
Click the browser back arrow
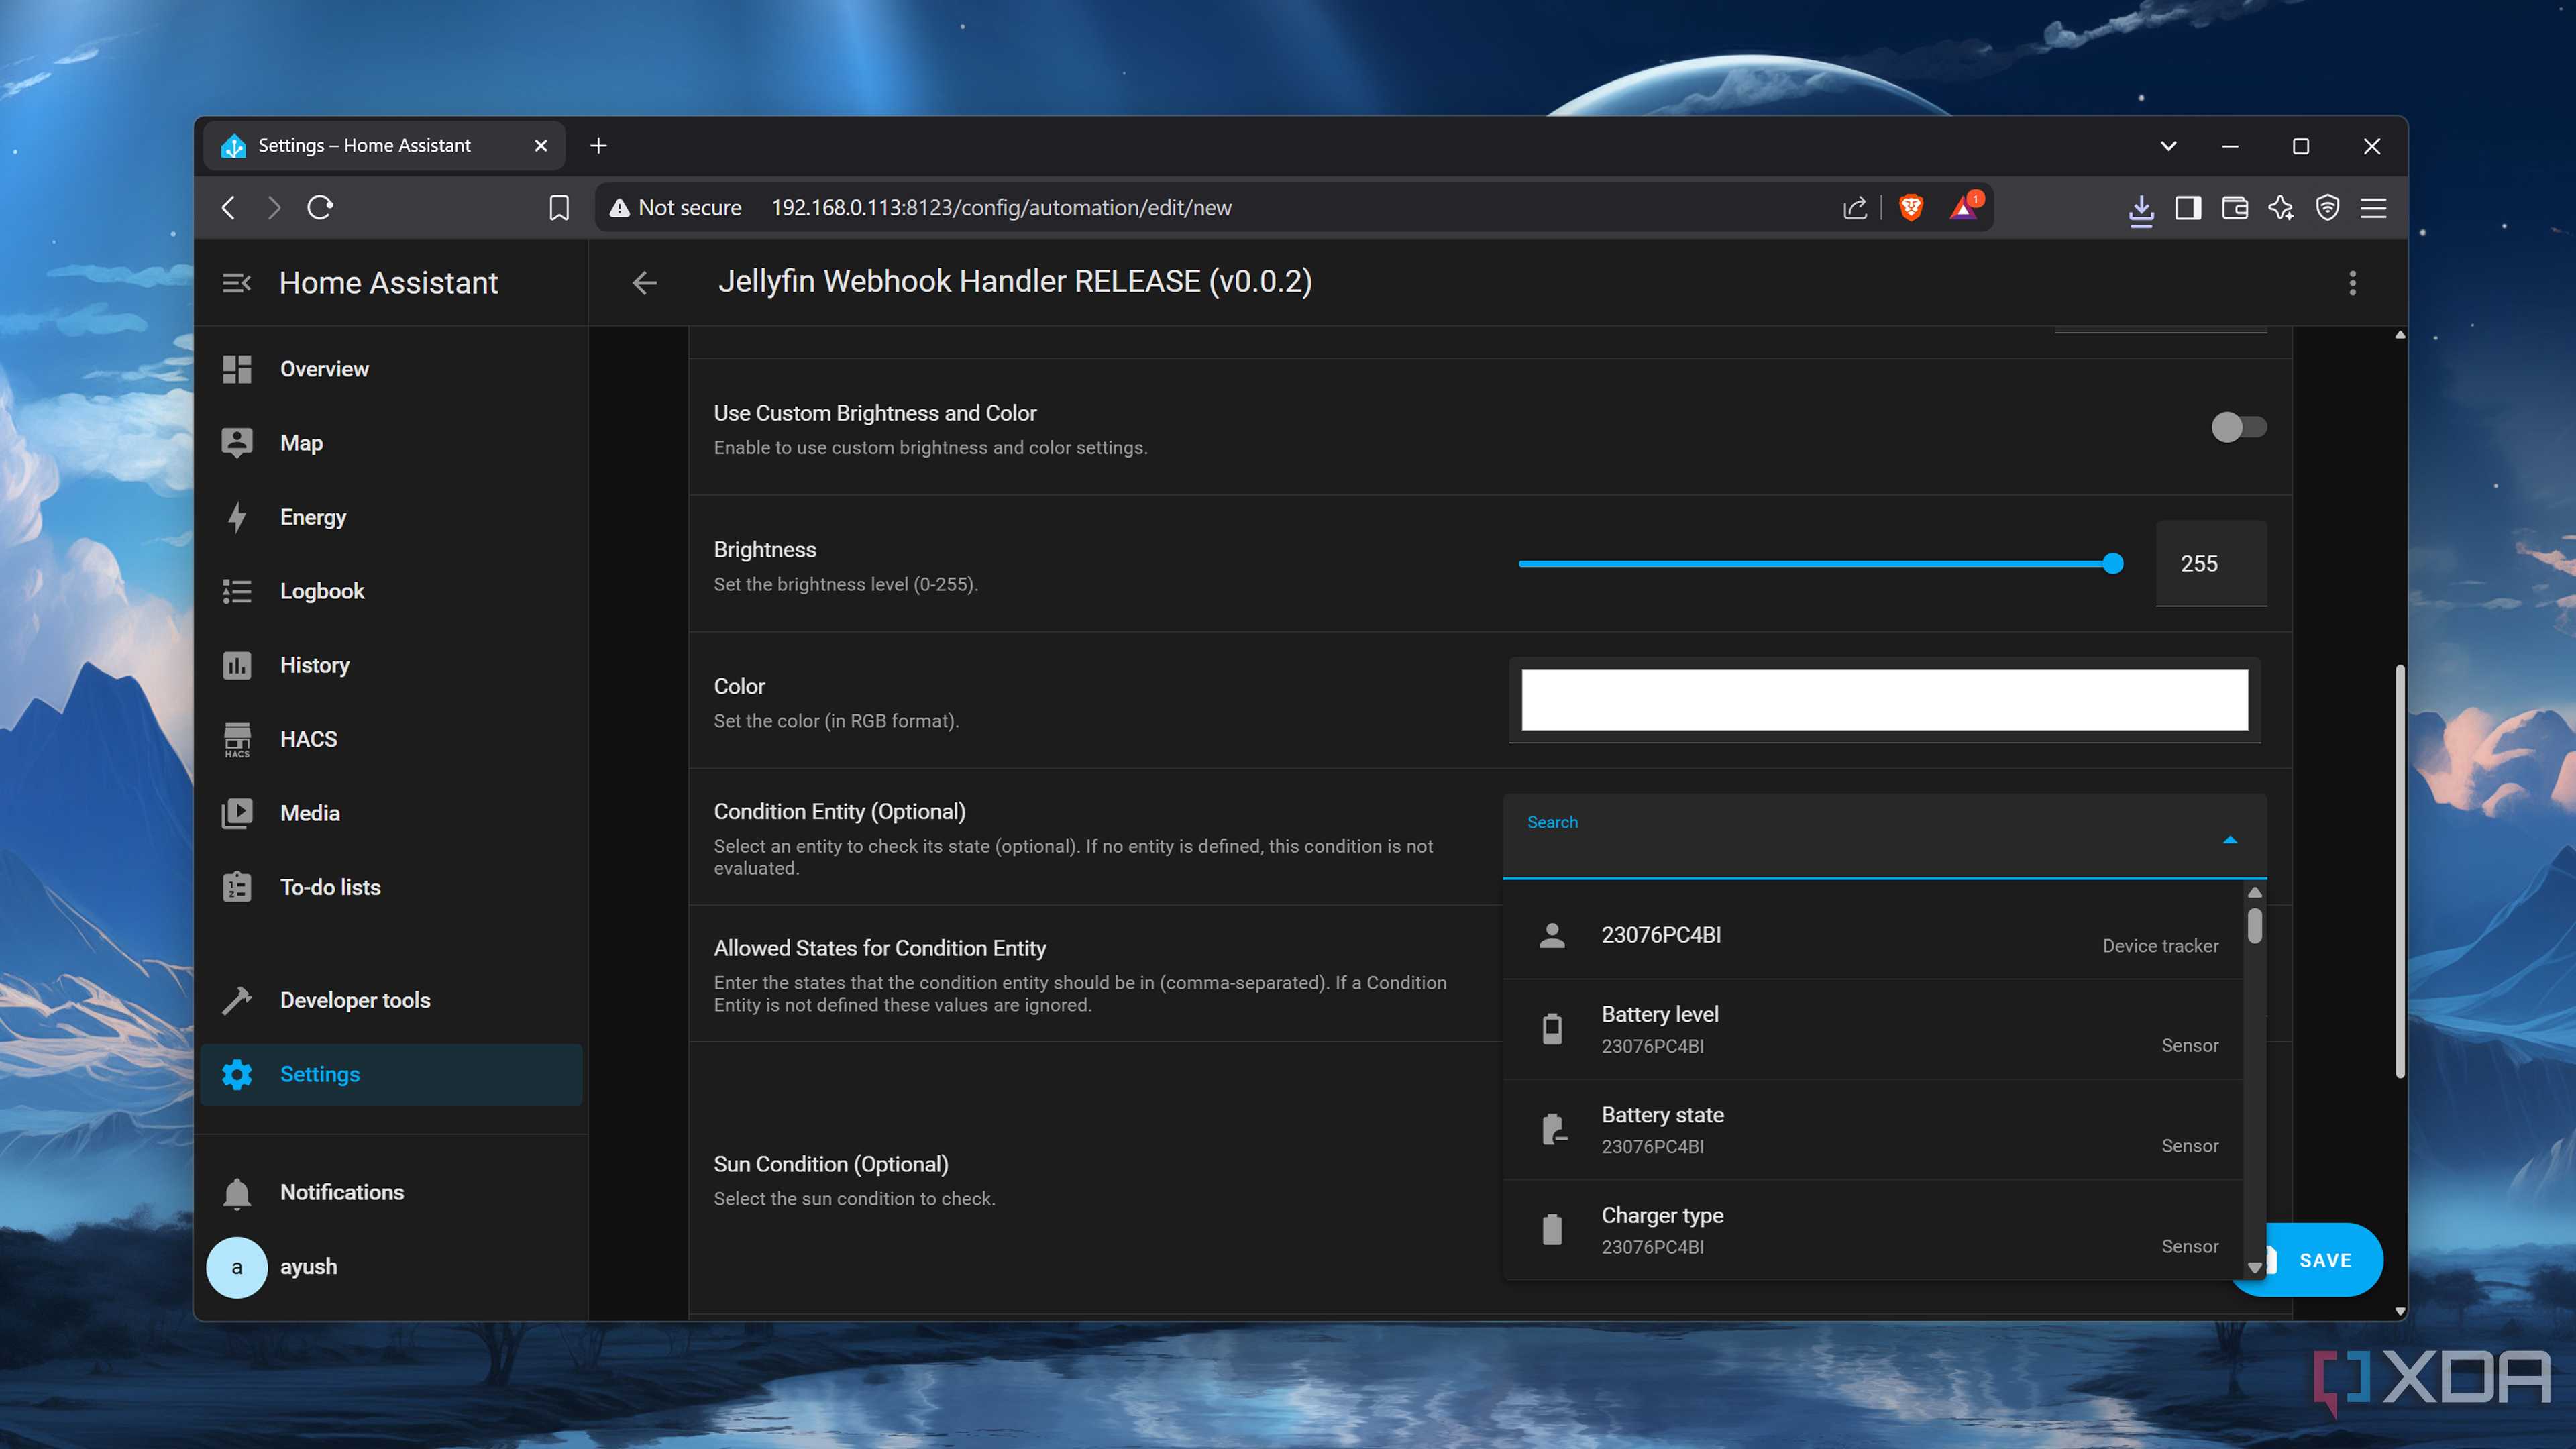tap(228, 207)
